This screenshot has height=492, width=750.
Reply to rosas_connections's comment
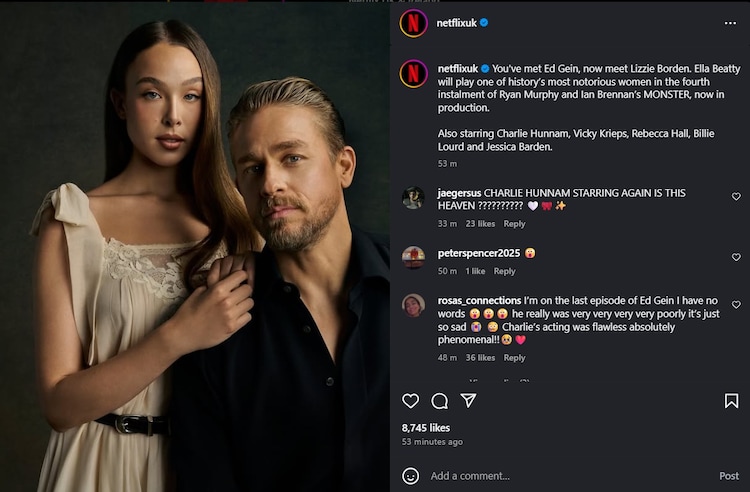click(x=514, y=358)
